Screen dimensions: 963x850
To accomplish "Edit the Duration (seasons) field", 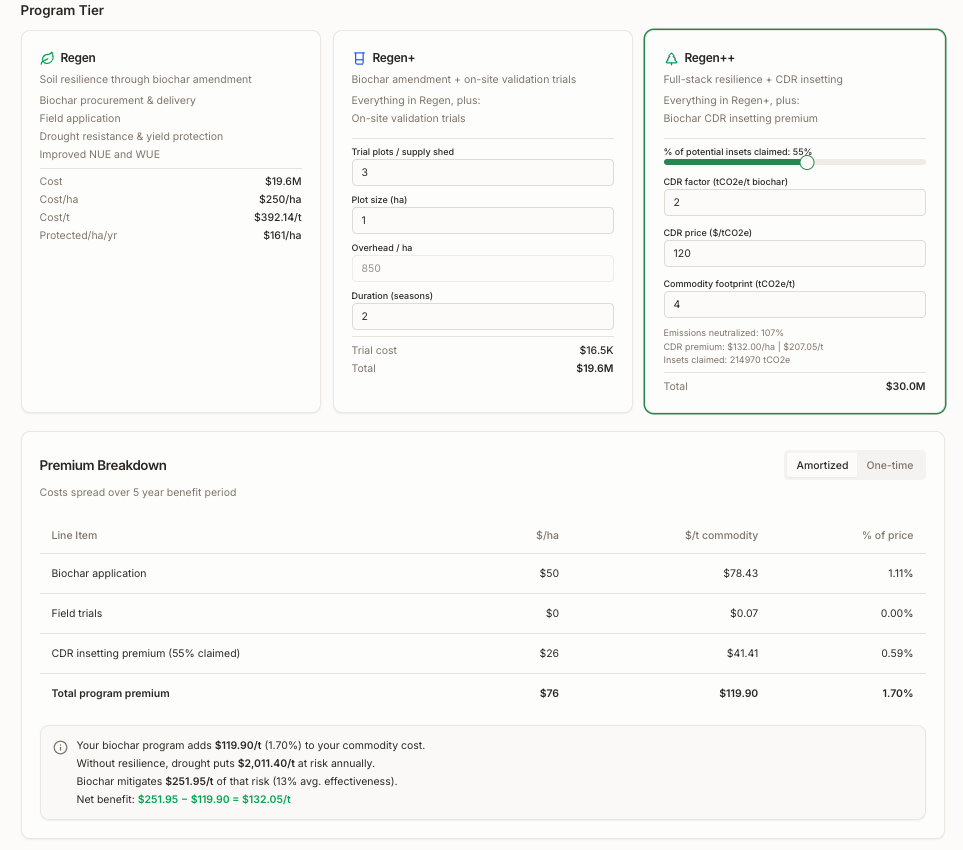I will coord(482,317).
